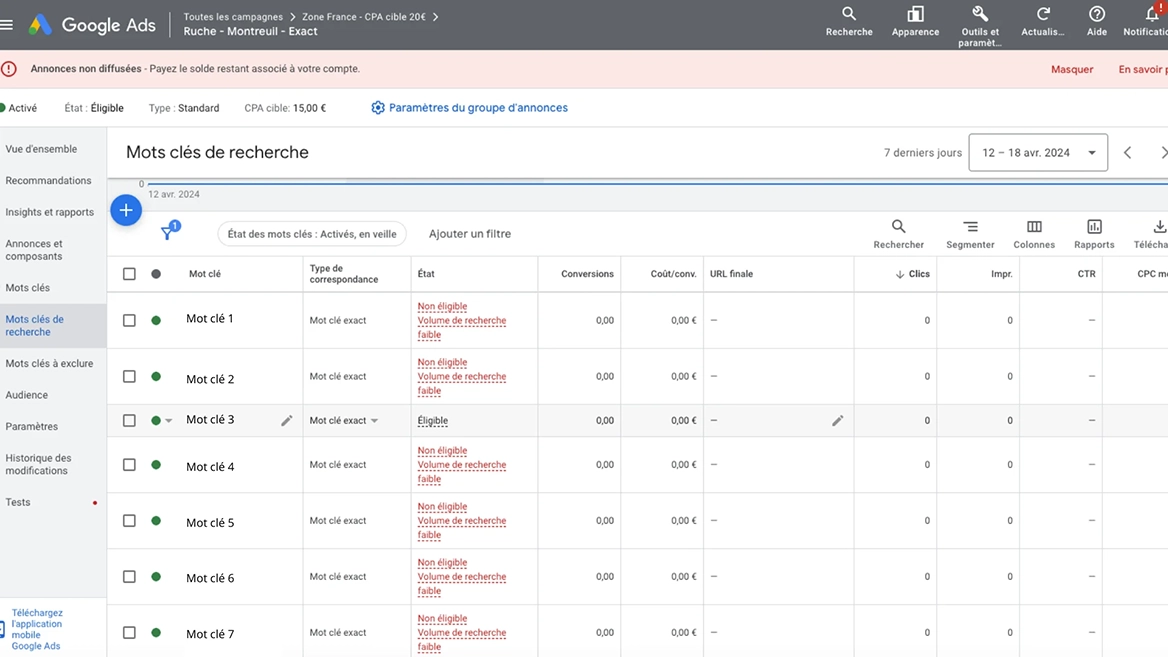The width and height of the screenshot is (1168, 657).
Task: Open Toutes les campagnes breadcrumb
Action: [233, 16]
